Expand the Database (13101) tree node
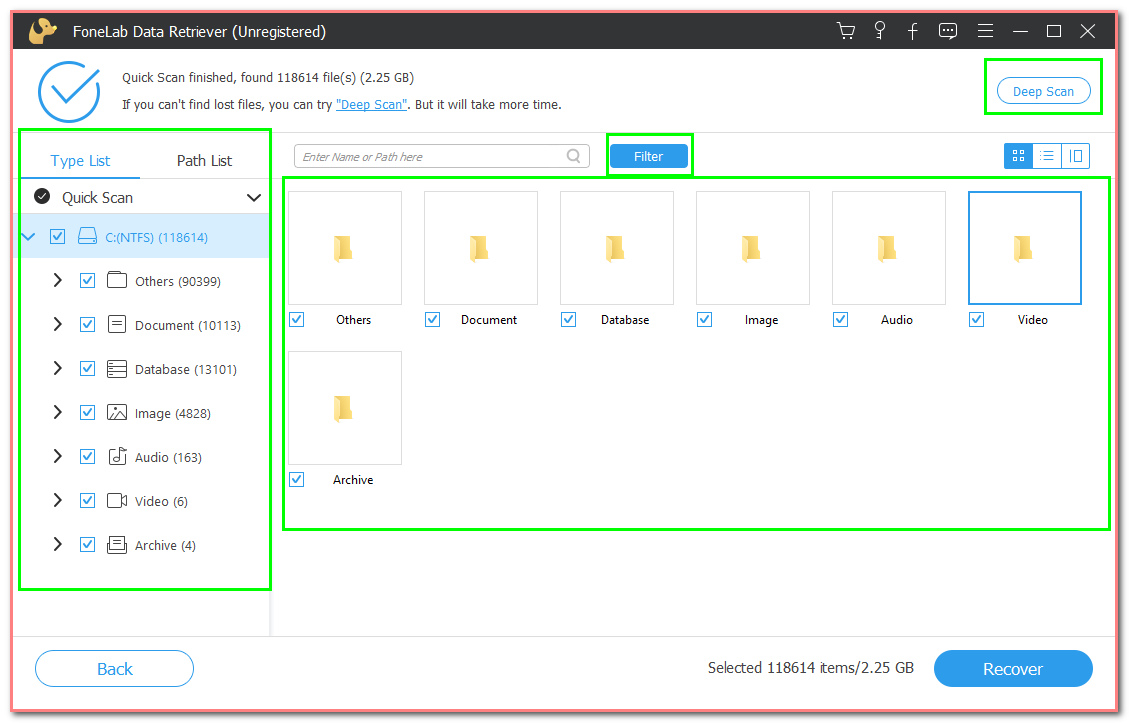 58,369
